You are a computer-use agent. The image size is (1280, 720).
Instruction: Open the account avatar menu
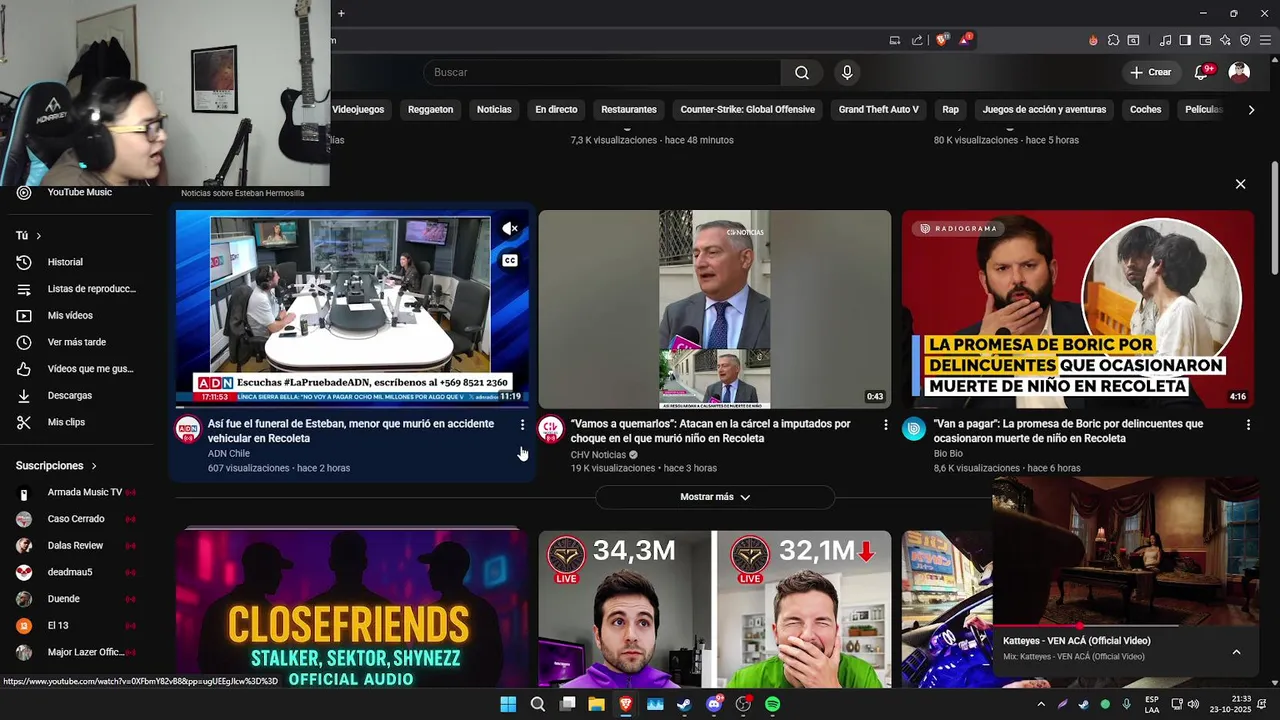pos(1239,72)
